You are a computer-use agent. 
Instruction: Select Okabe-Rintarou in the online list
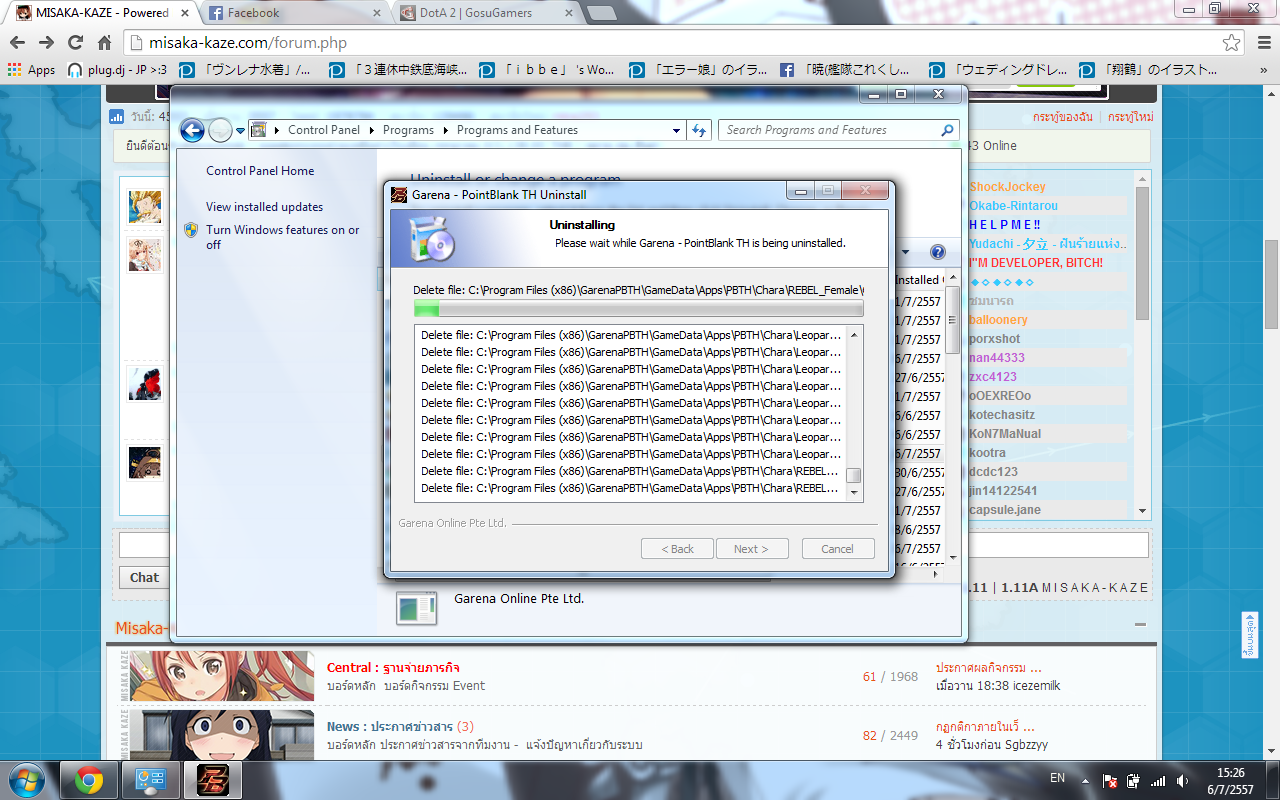point(1013,206)
